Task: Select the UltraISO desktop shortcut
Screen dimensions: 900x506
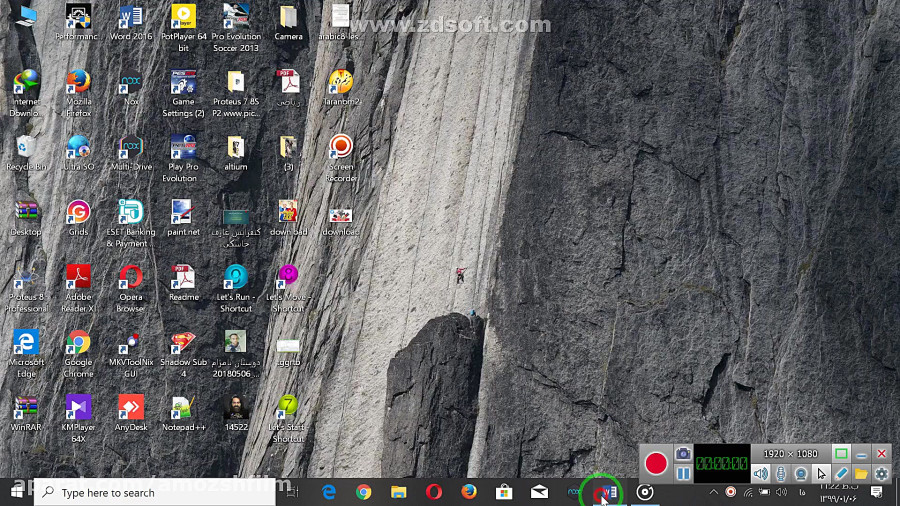Action: [79, 153]
